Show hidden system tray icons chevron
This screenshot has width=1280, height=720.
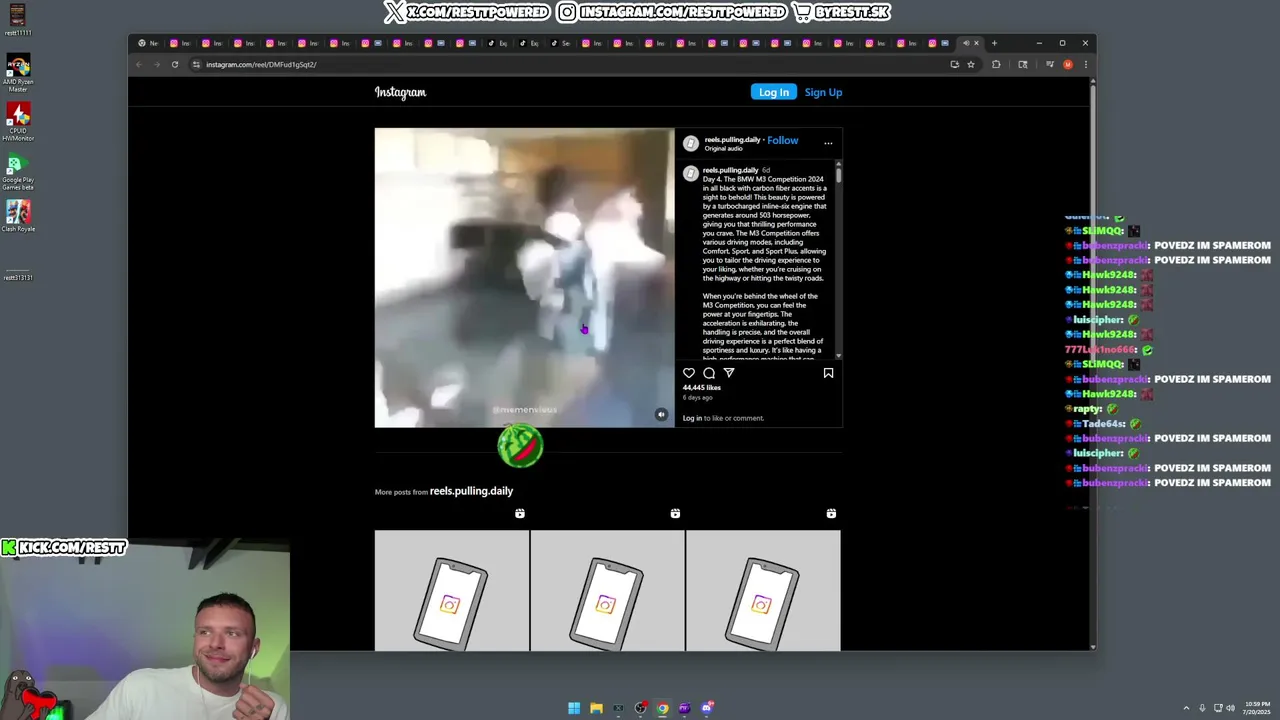tap(1186, 708)
